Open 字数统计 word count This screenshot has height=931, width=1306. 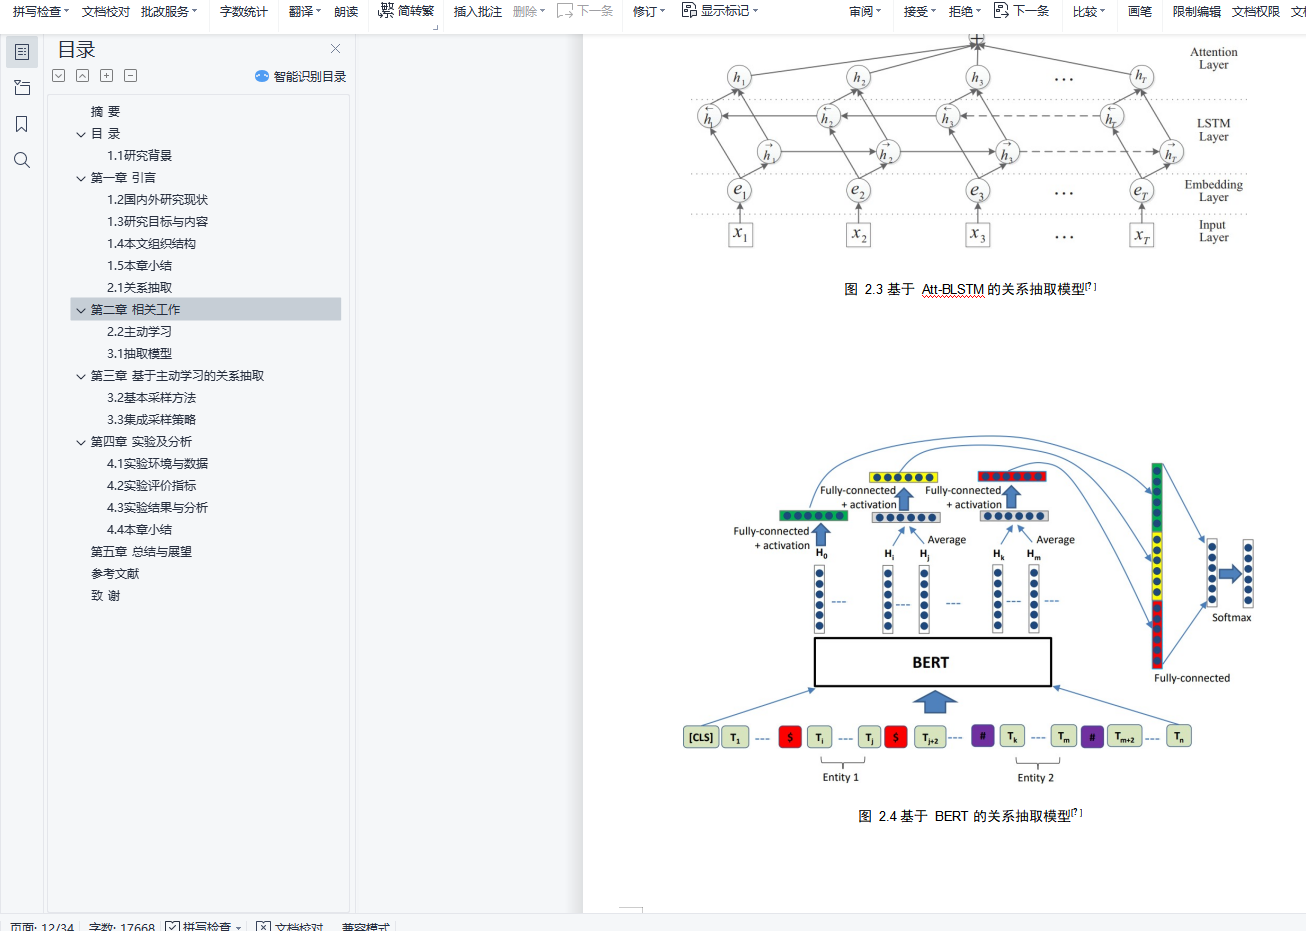pos(244,11)
